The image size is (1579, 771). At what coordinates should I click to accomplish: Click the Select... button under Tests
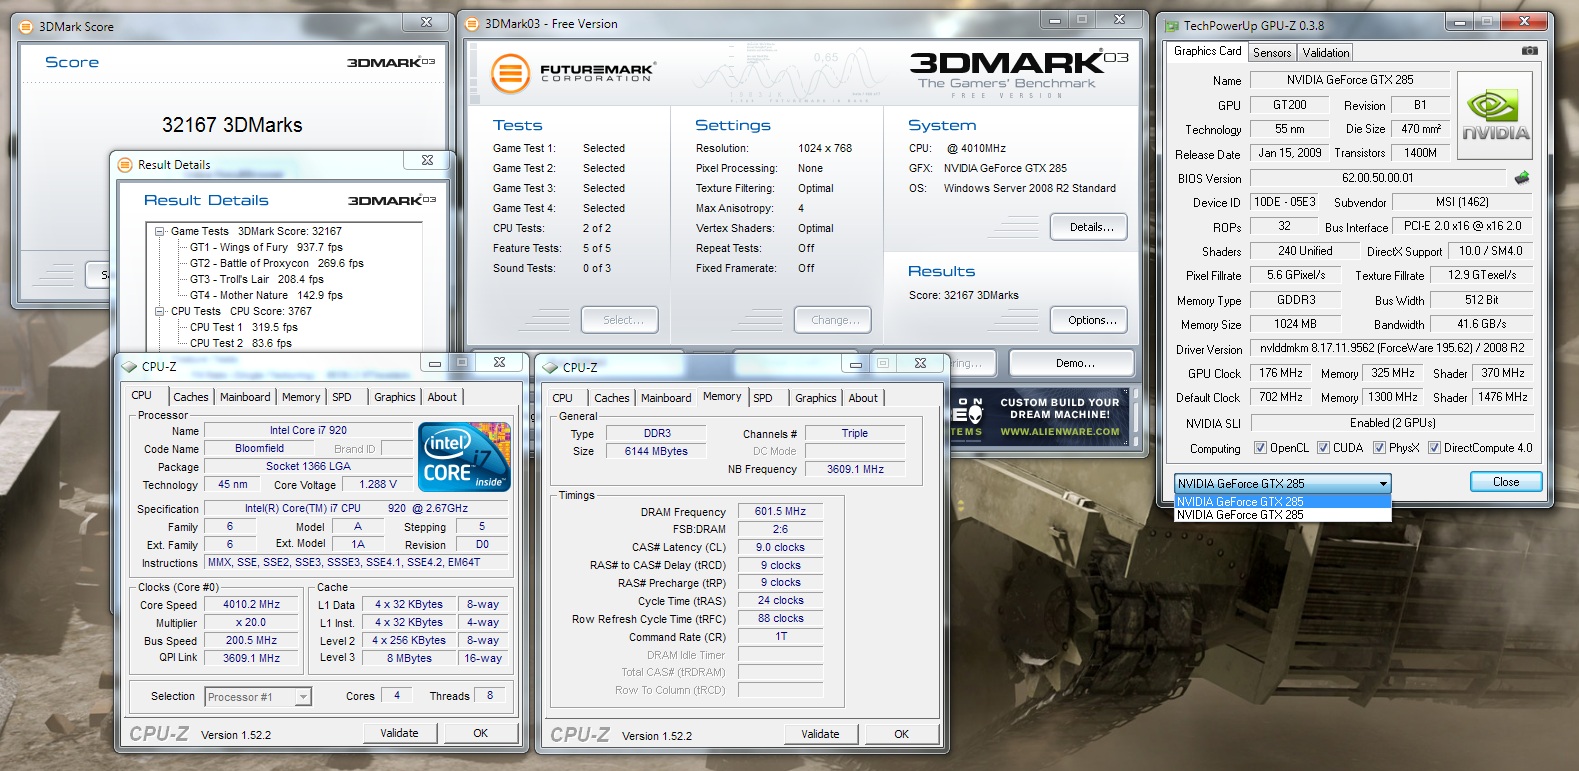(x=620, y=320)
